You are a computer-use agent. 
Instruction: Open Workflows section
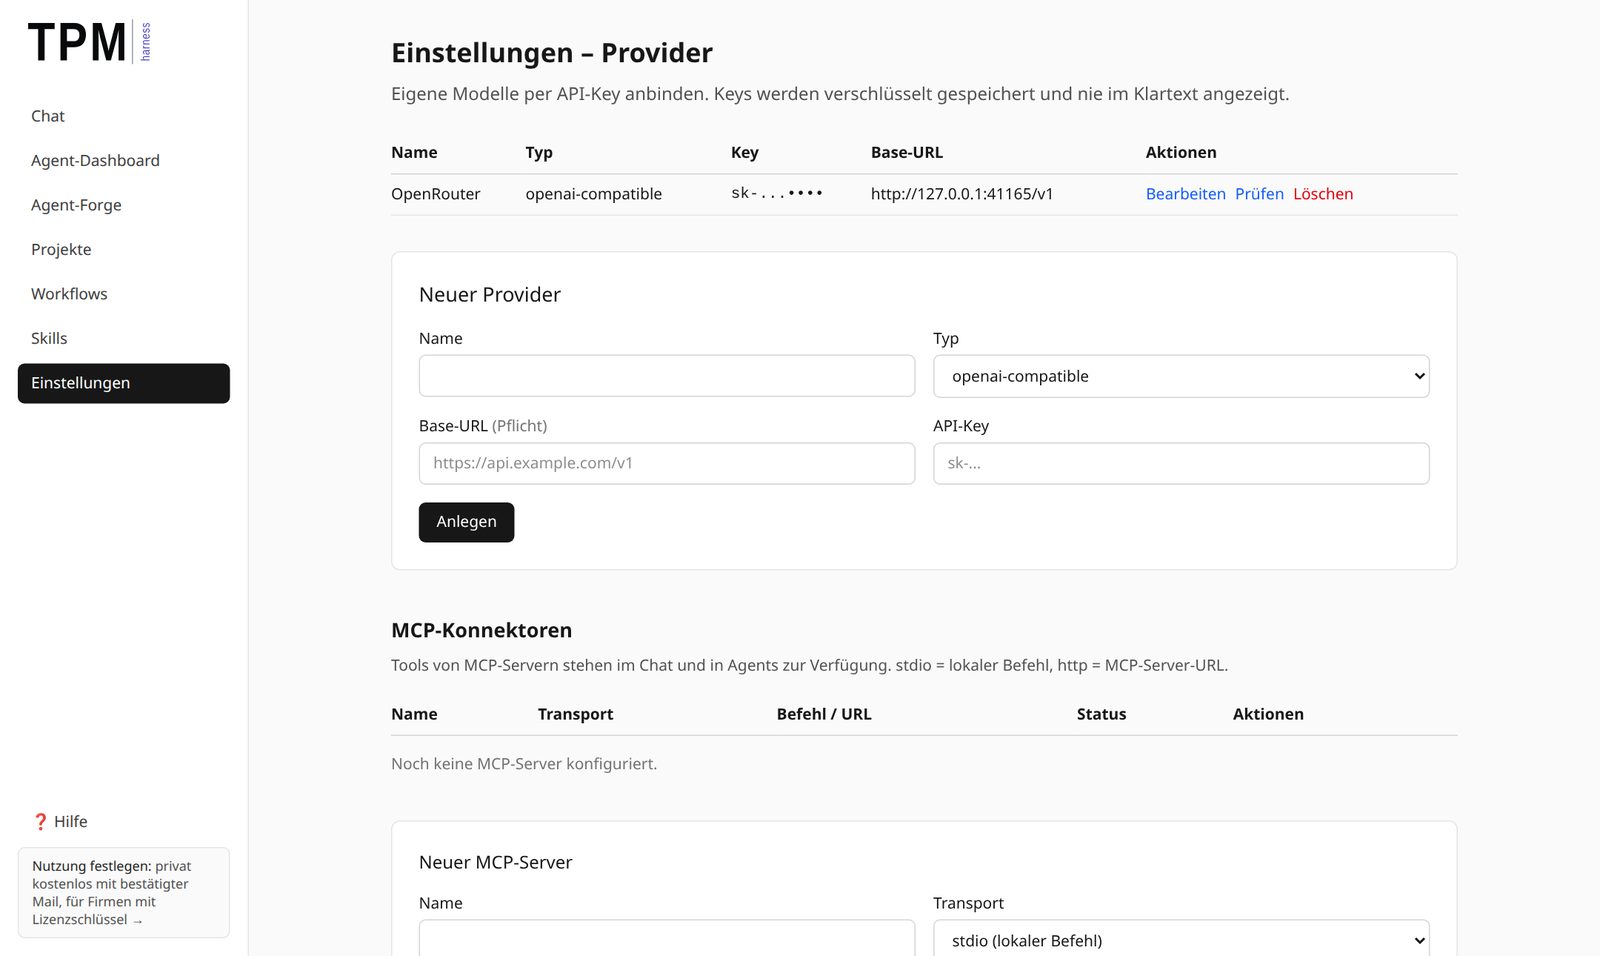click(124, 294)
